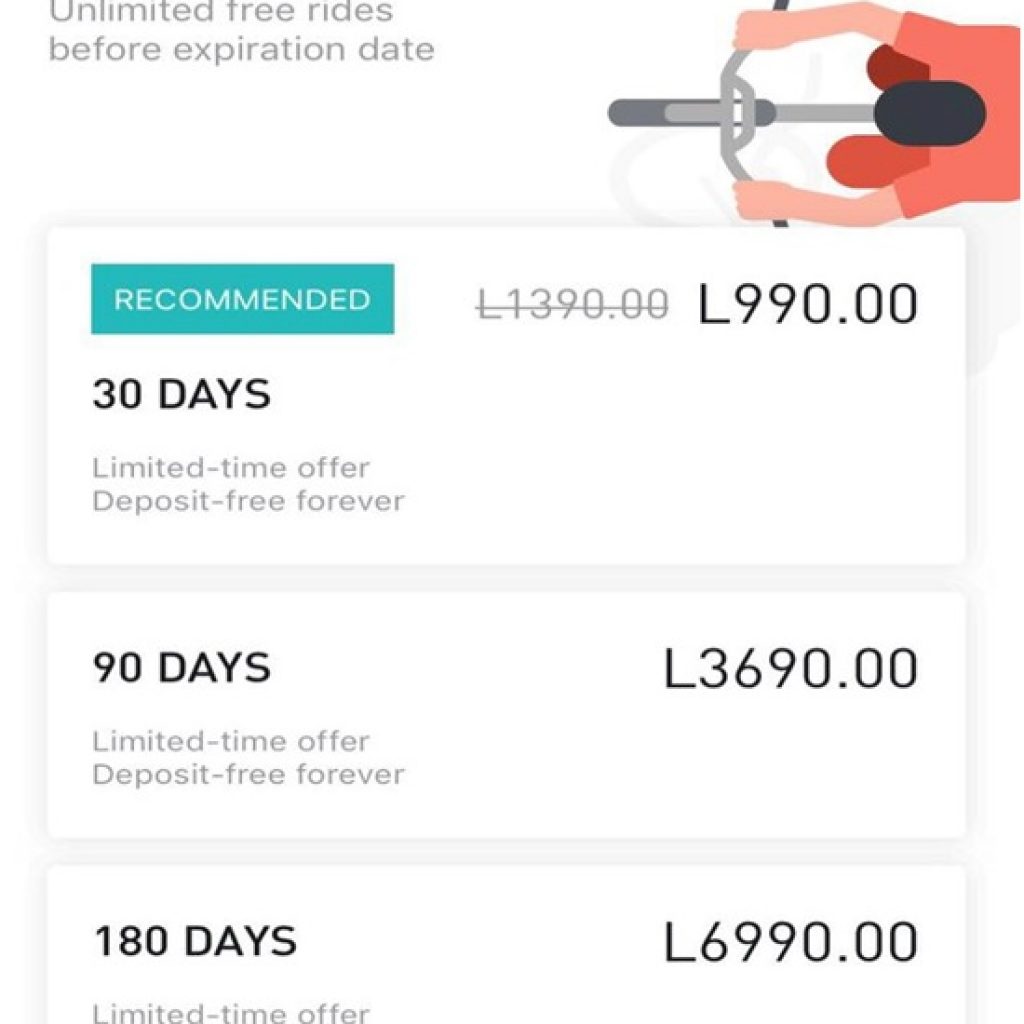The height and width of the screenshot is (1024, 1024).
Task: Tap the L3690.00 price
Action: pos(790,669)
